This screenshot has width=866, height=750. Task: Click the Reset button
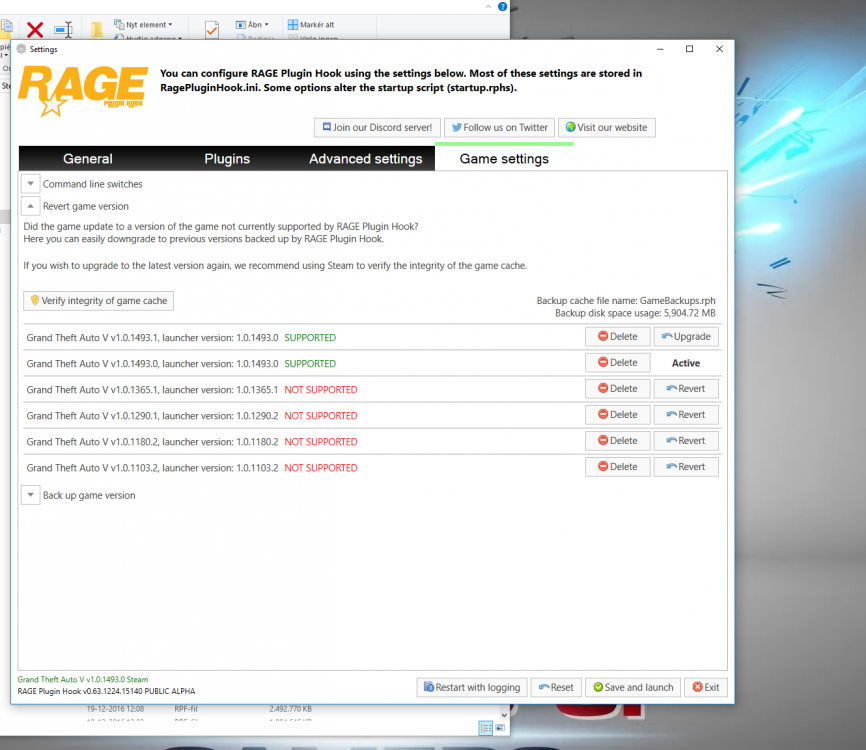[556, 688]
